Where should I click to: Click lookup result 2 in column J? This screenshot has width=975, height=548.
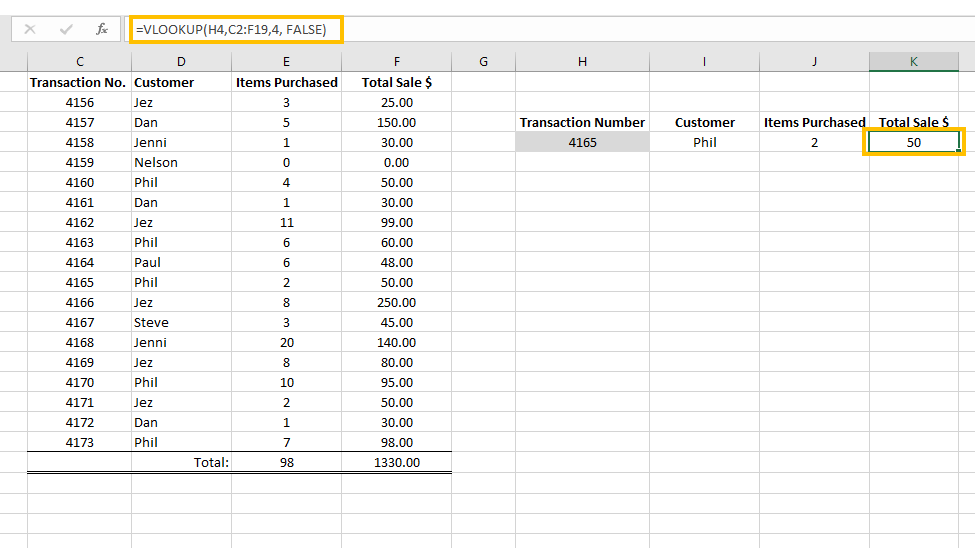[814, 142]
